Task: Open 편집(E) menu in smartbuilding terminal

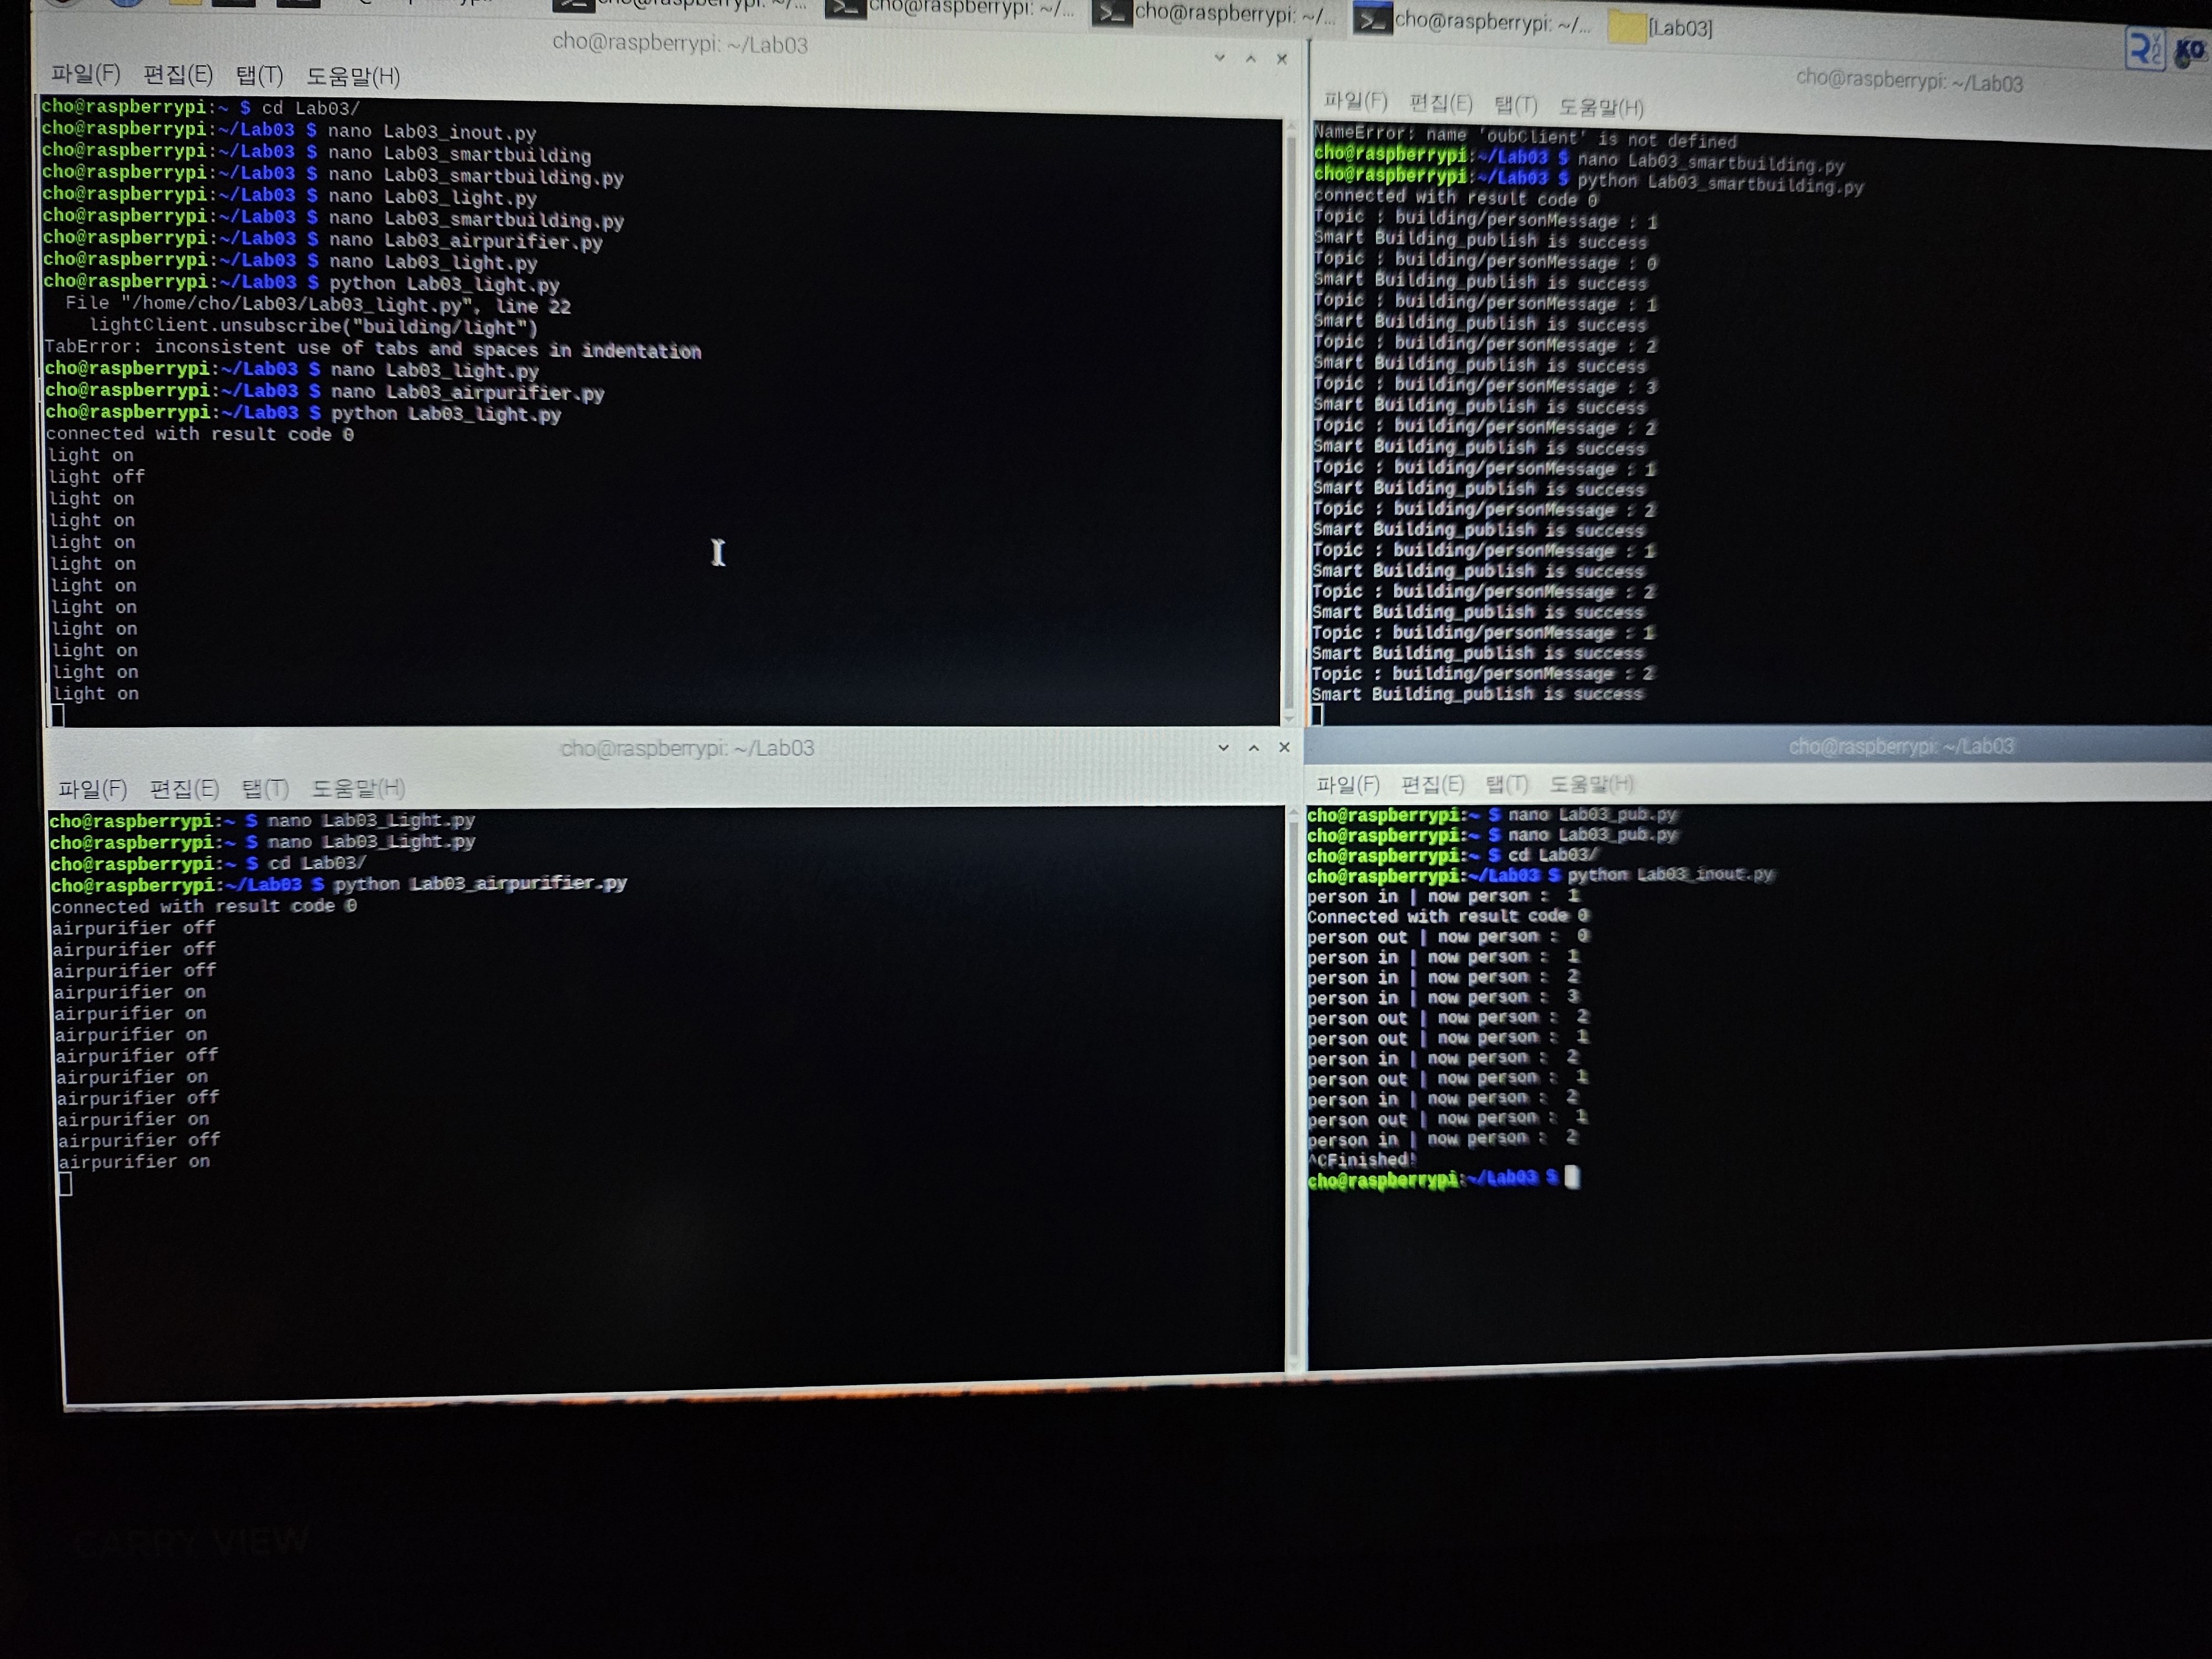Action: point(1440,103)
